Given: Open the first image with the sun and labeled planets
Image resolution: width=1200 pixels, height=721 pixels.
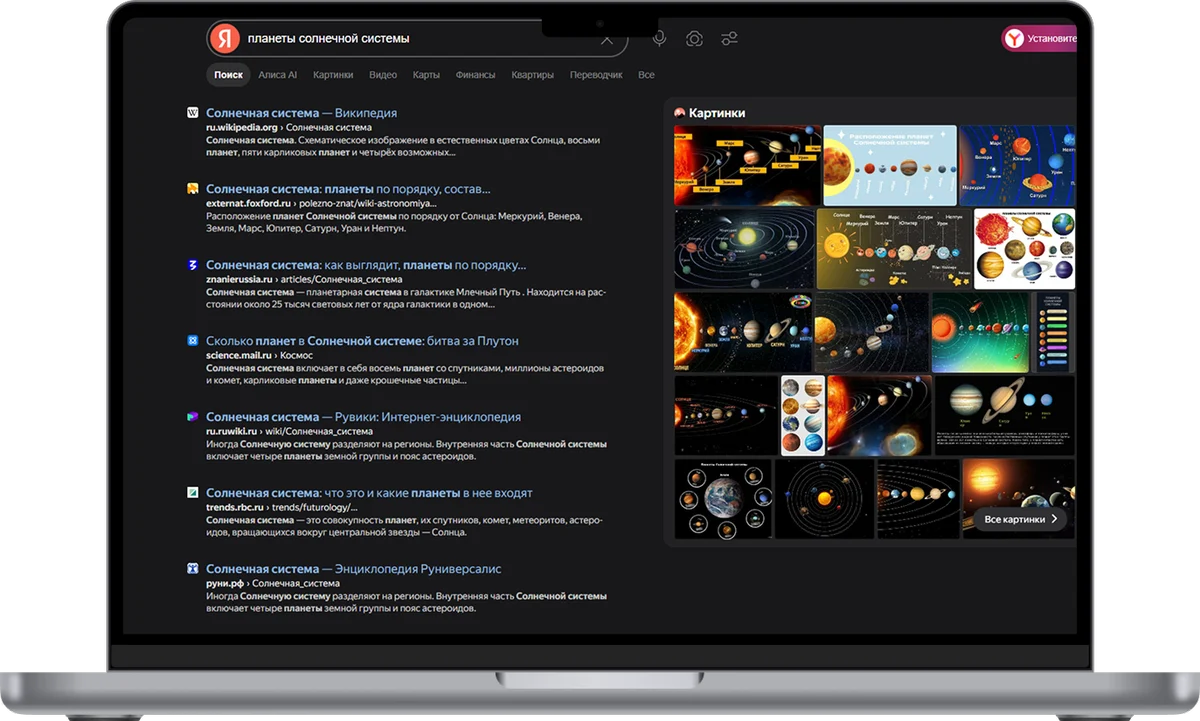Looking at the screenshot, I should pos(747,165).
